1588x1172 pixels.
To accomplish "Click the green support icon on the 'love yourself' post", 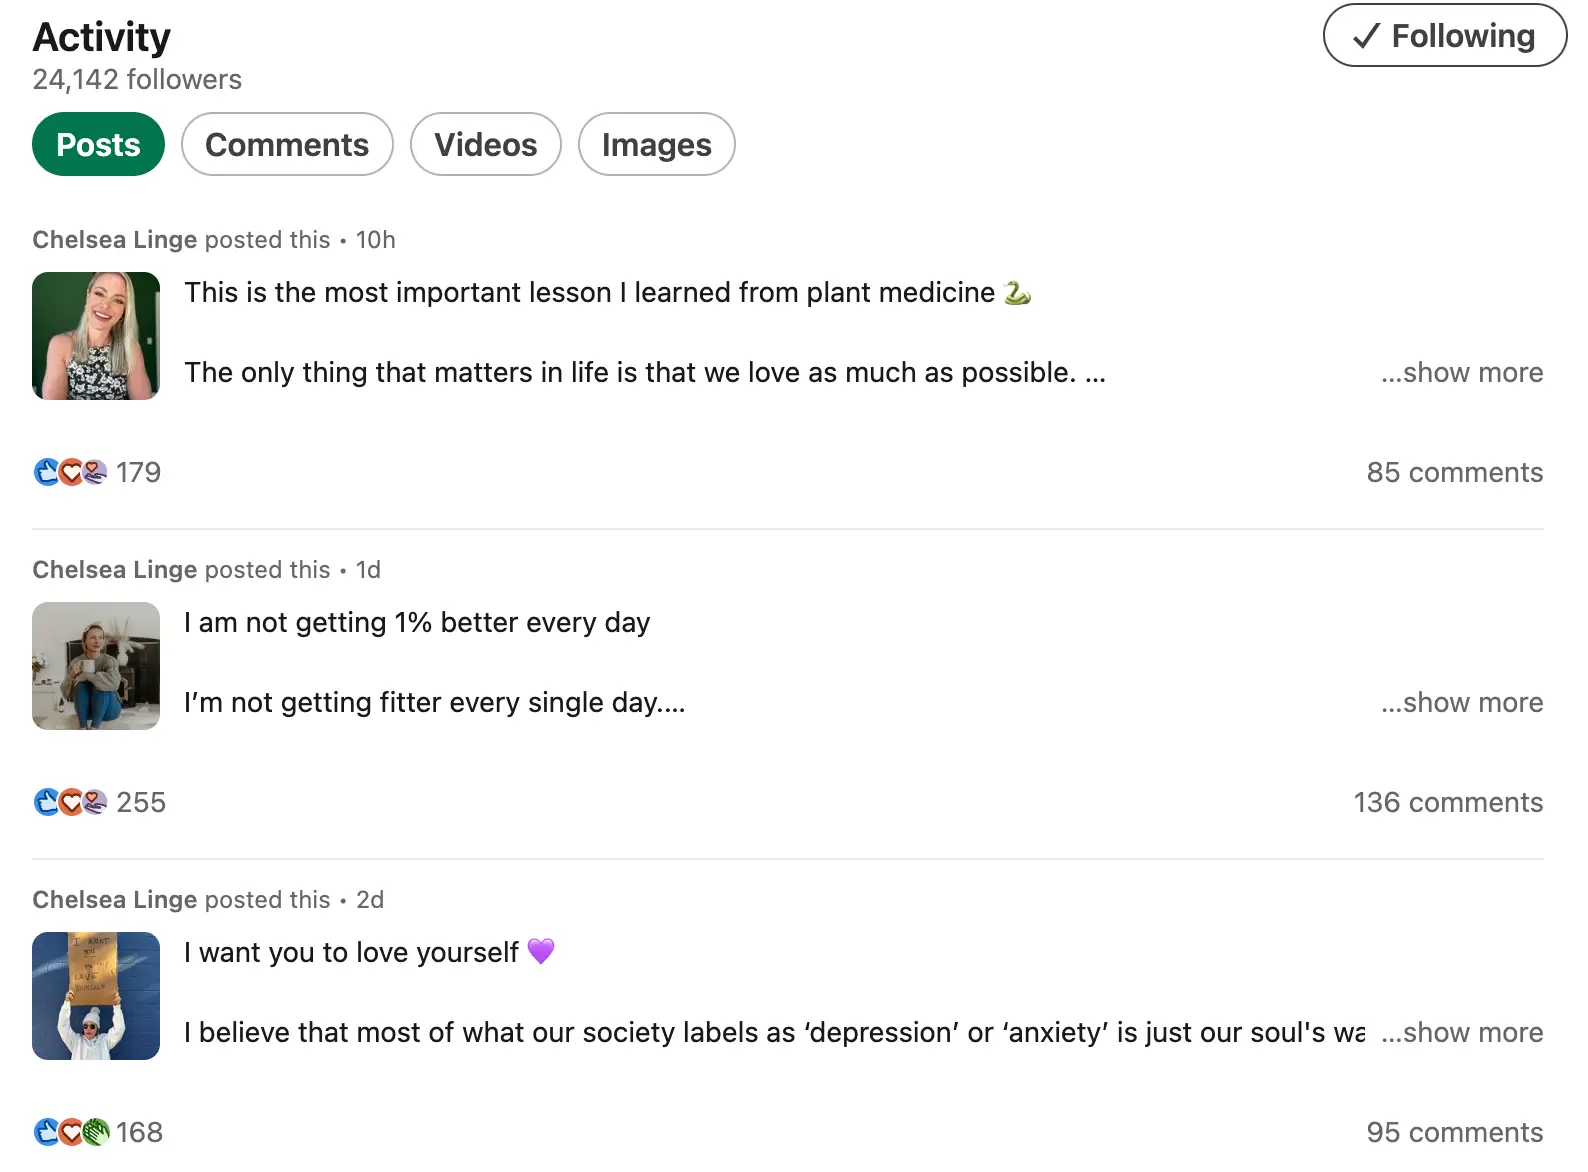I will tap(95, 1132).
